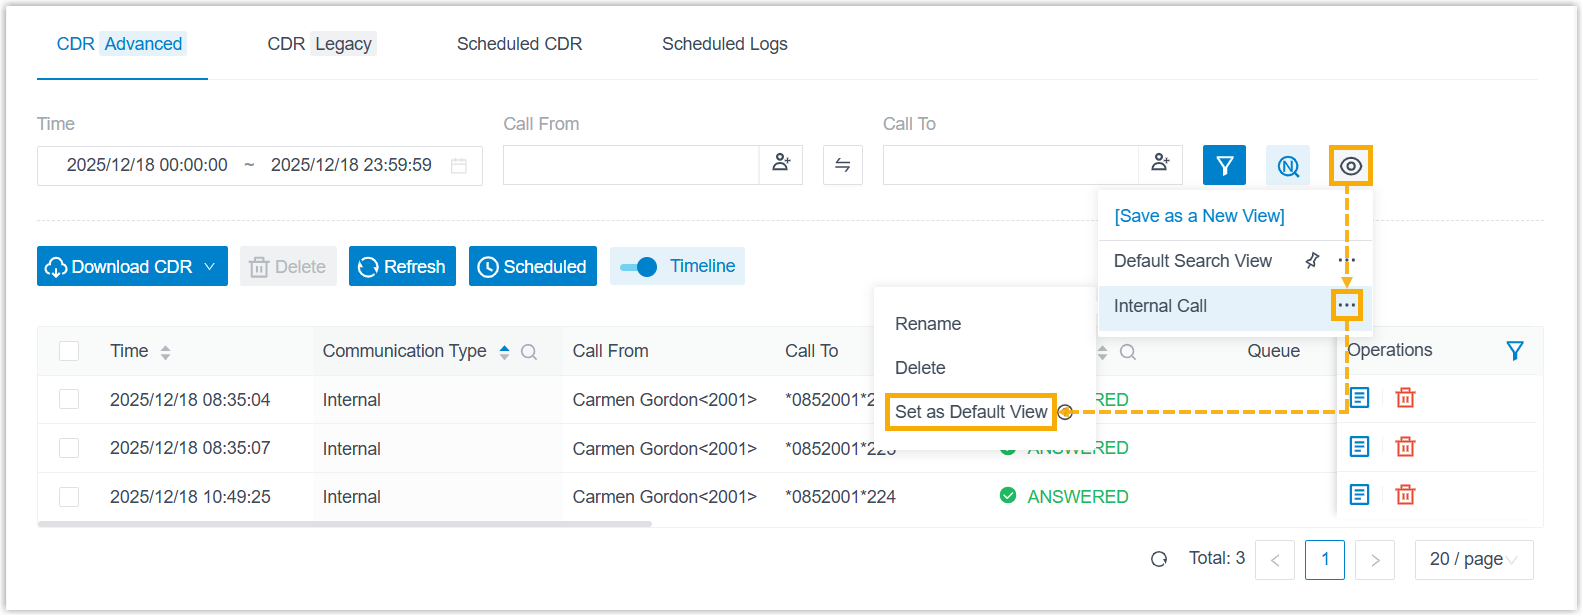Open contact picker for Call From field
The image size is (1583, 616).
pos(781,164)
